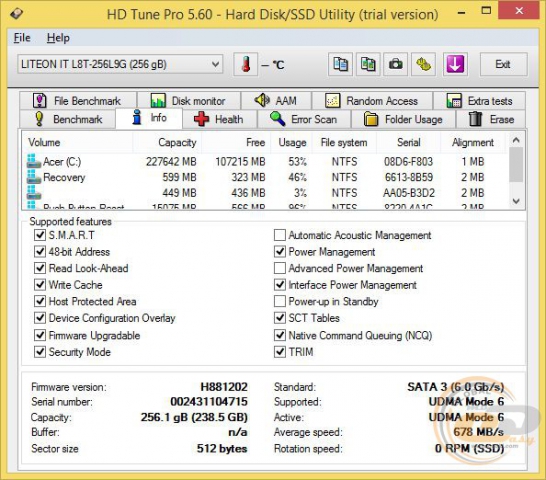Toggle the Write Cache checkbox
The width and height of the screenshot is (546, 480).
(x=40, y=285)
